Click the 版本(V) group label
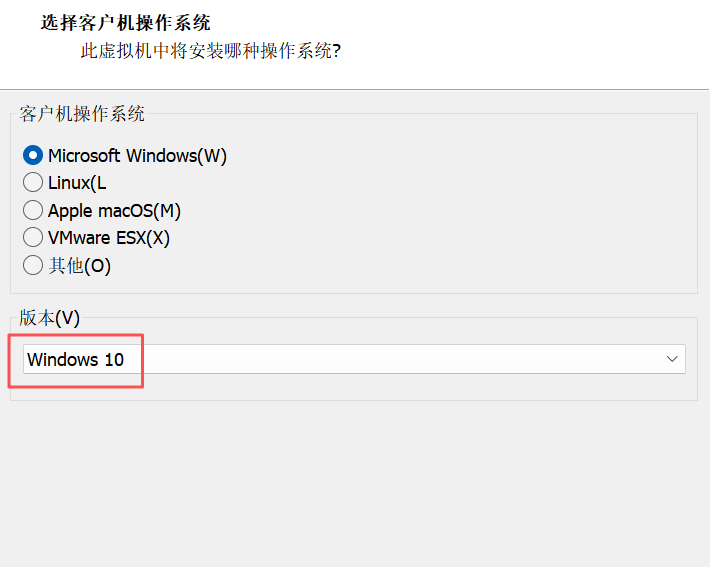The width and height of the screenshot is (710, 567). [49, 318]
